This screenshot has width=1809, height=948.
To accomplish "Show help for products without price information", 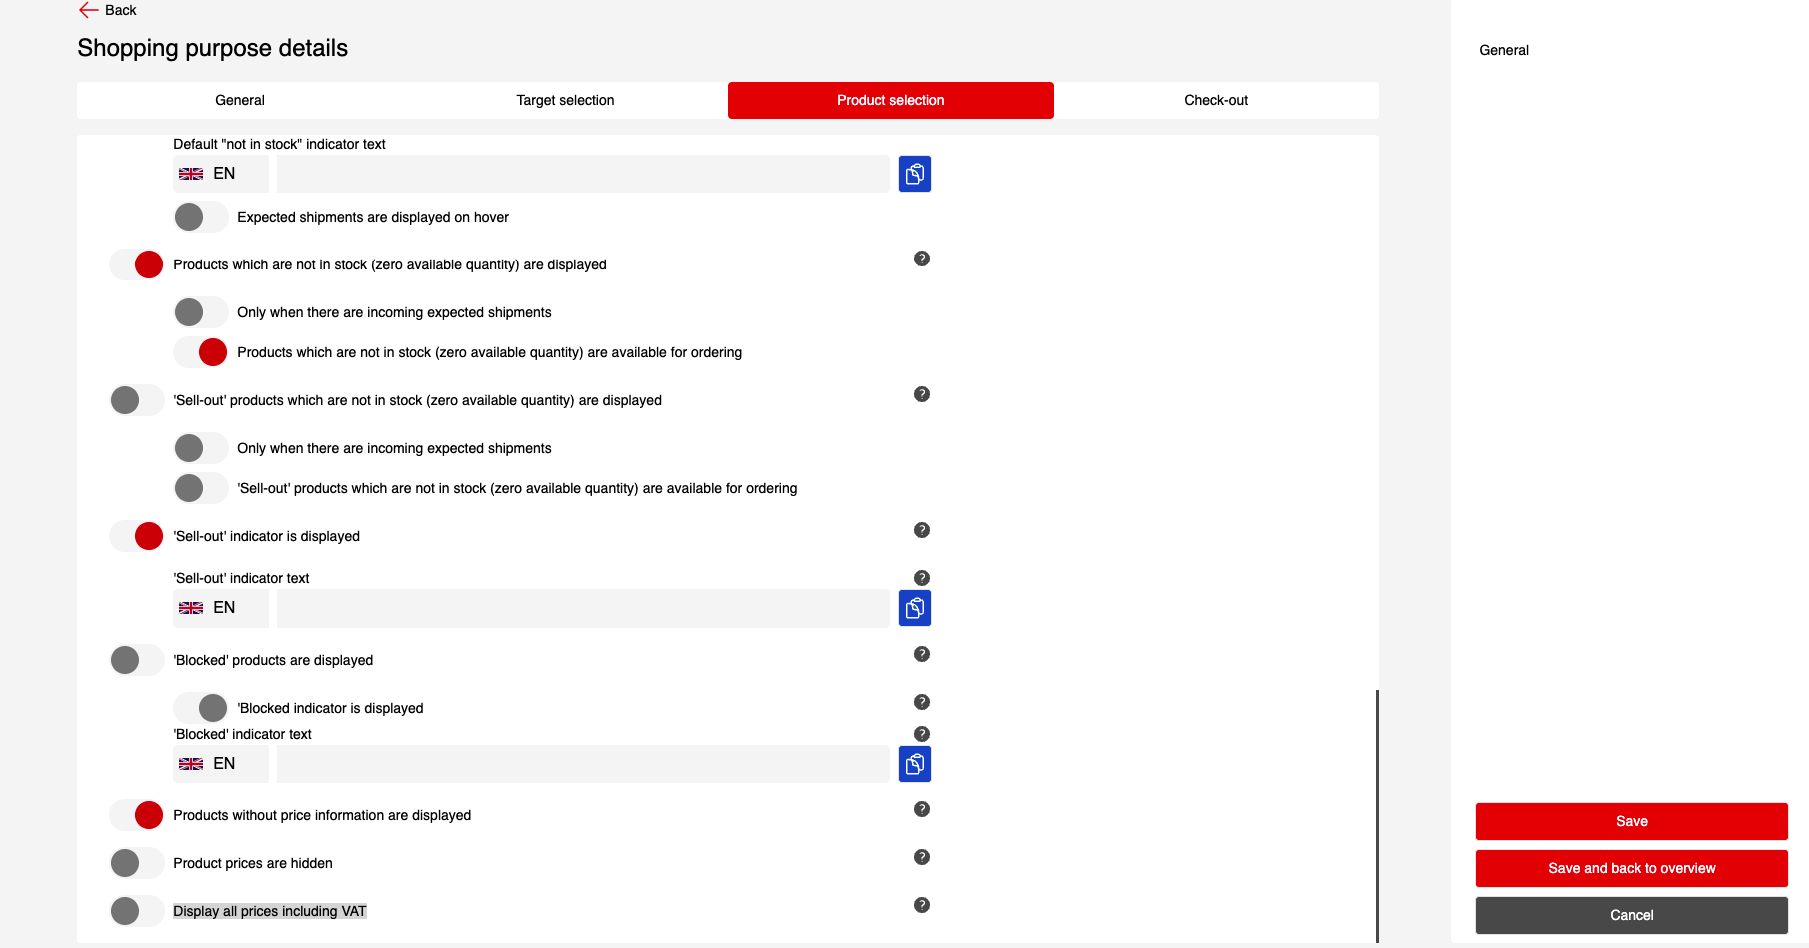I will click(921, 809).
